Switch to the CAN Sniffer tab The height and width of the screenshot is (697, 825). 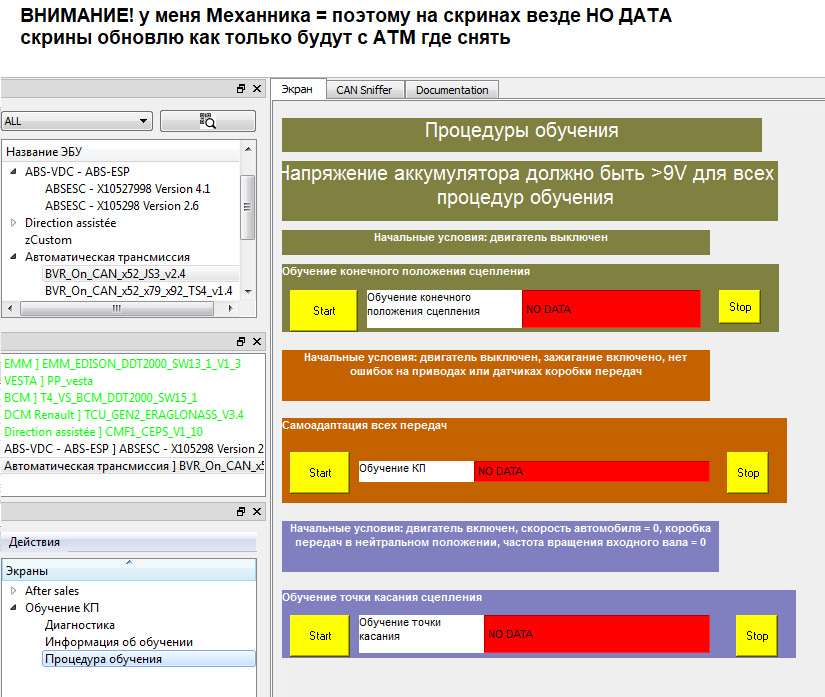364,90
